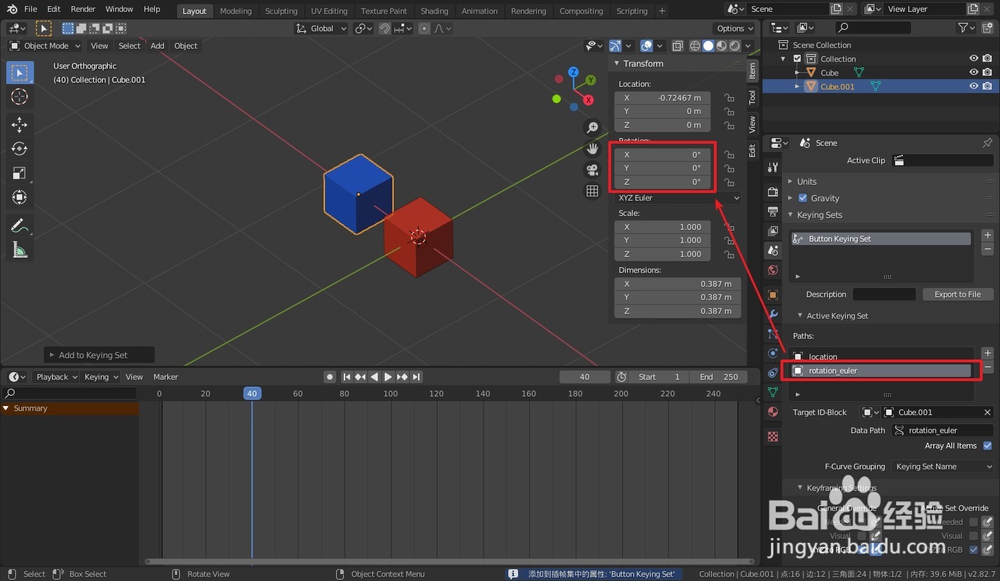Add a keying set path plus button
Viewport: 1000px width, 581px height.
click(x=987, y=353)
